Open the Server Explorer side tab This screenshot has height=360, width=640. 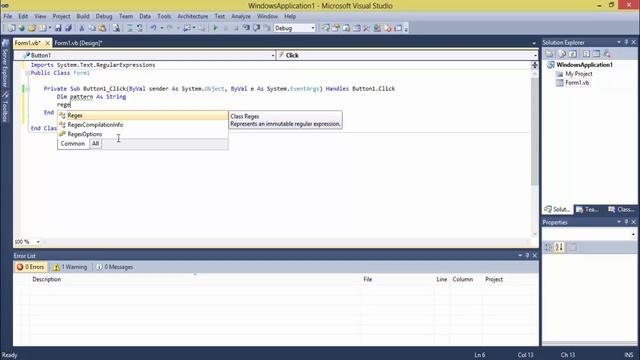(x=5, y=63)
